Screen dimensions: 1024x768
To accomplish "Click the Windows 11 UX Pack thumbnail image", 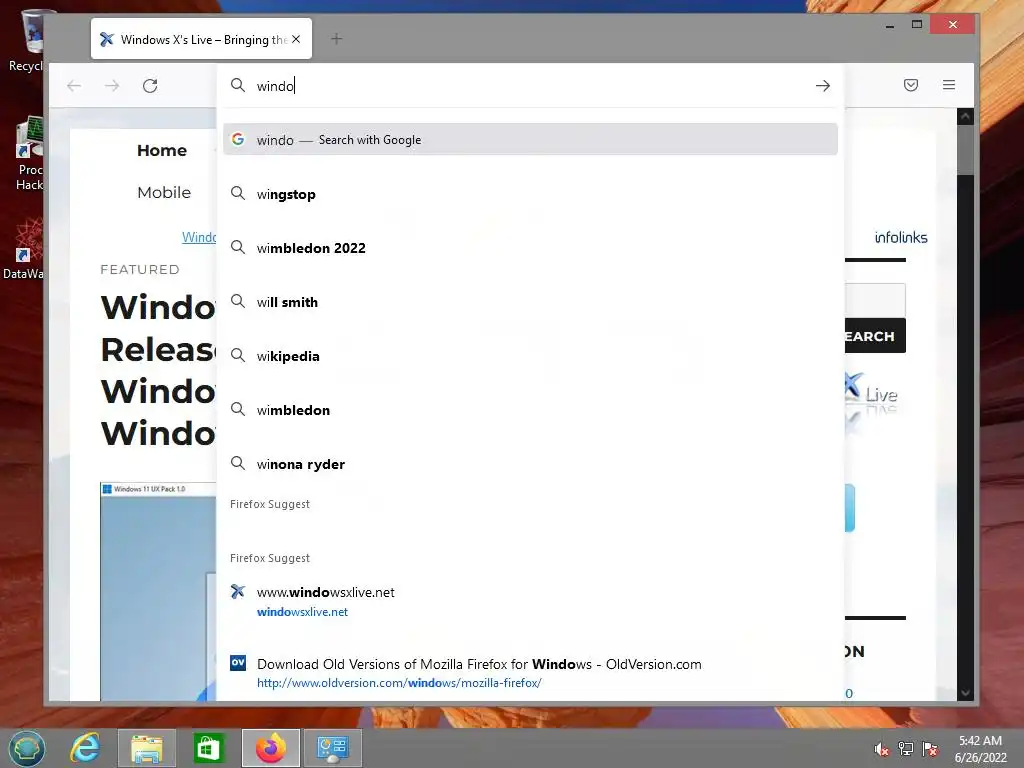I will click(158, 592).
